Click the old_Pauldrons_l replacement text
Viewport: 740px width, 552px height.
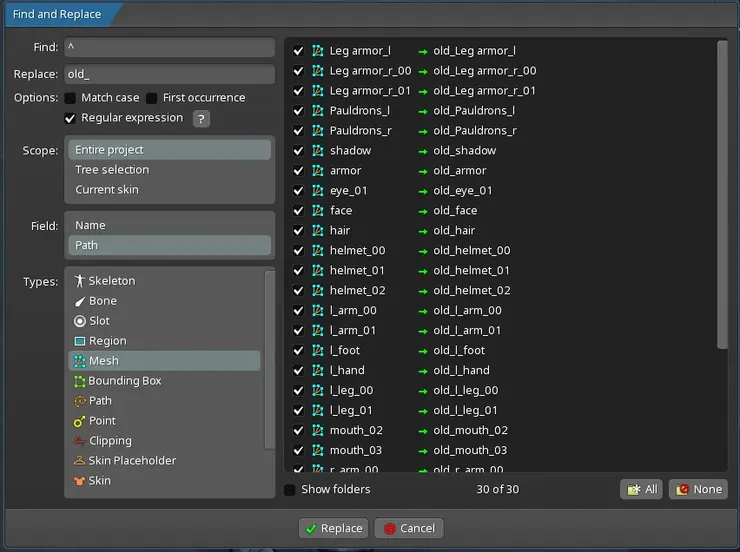pos(474,110)
